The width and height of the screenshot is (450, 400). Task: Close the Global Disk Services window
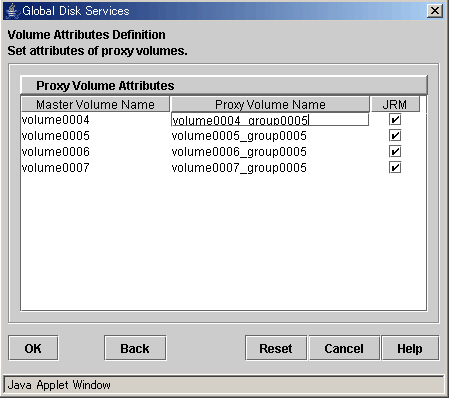coord(435,11)
